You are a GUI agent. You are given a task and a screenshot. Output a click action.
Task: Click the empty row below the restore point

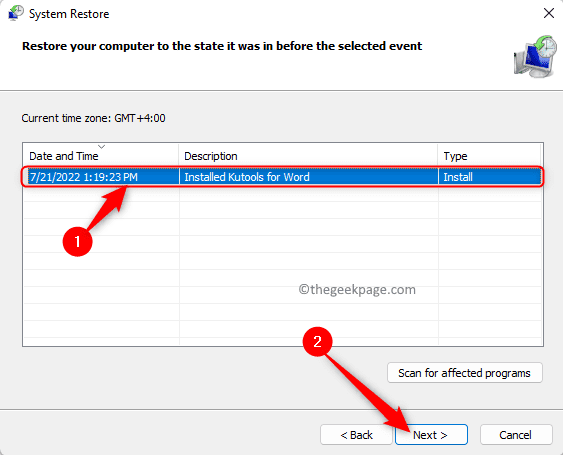pyautogui.click(x=282, y=194)
